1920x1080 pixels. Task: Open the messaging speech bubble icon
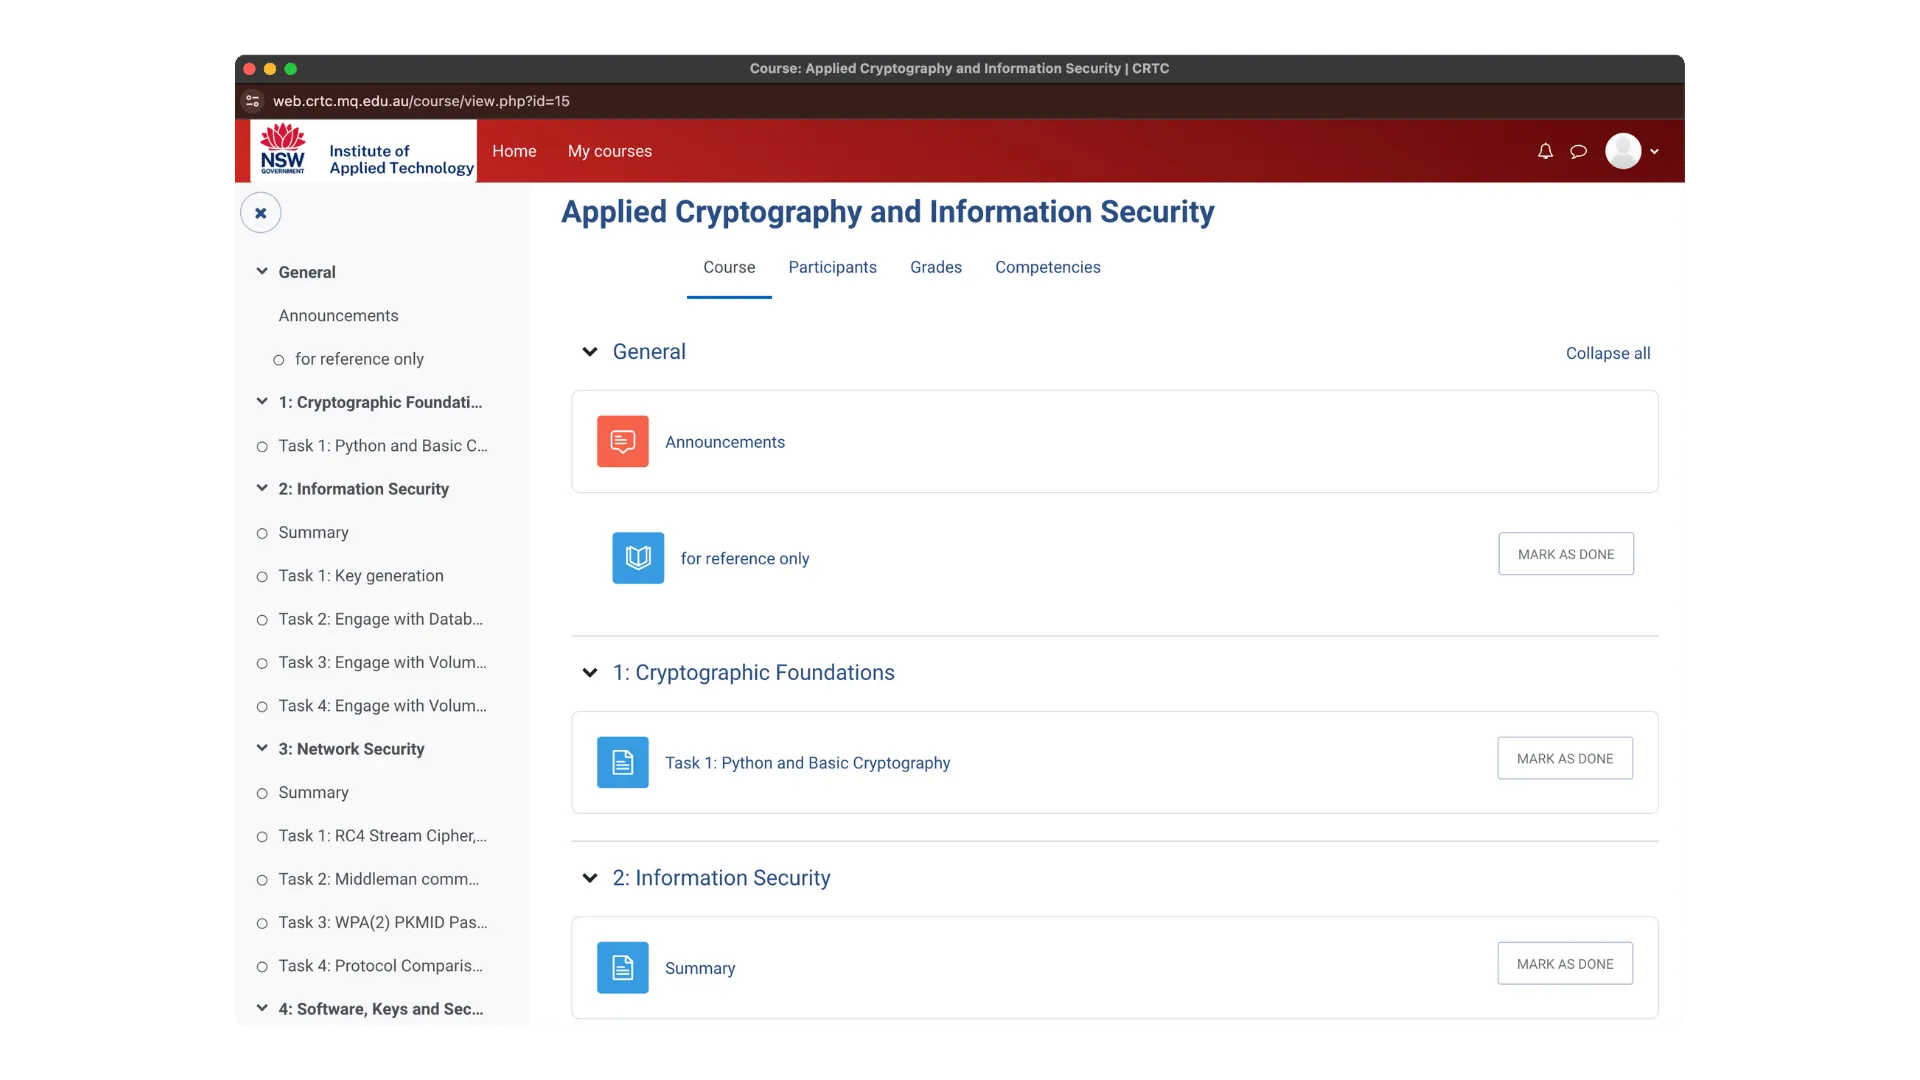tap(1578, 151)
